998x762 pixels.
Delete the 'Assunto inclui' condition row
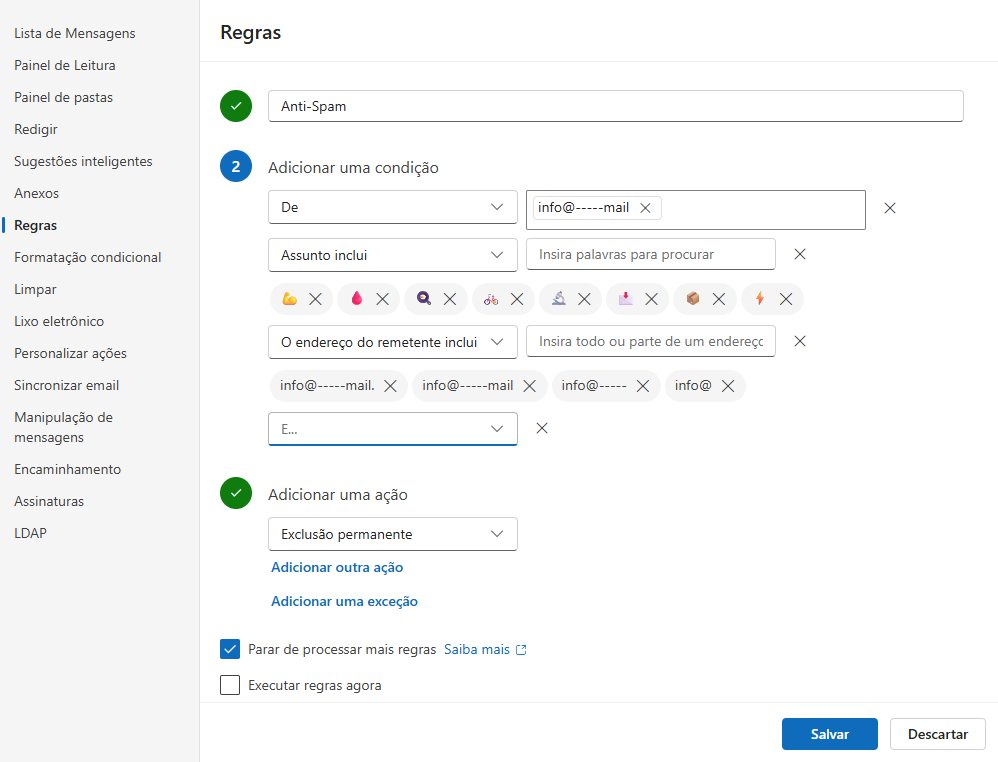click(x=800, y=254)
